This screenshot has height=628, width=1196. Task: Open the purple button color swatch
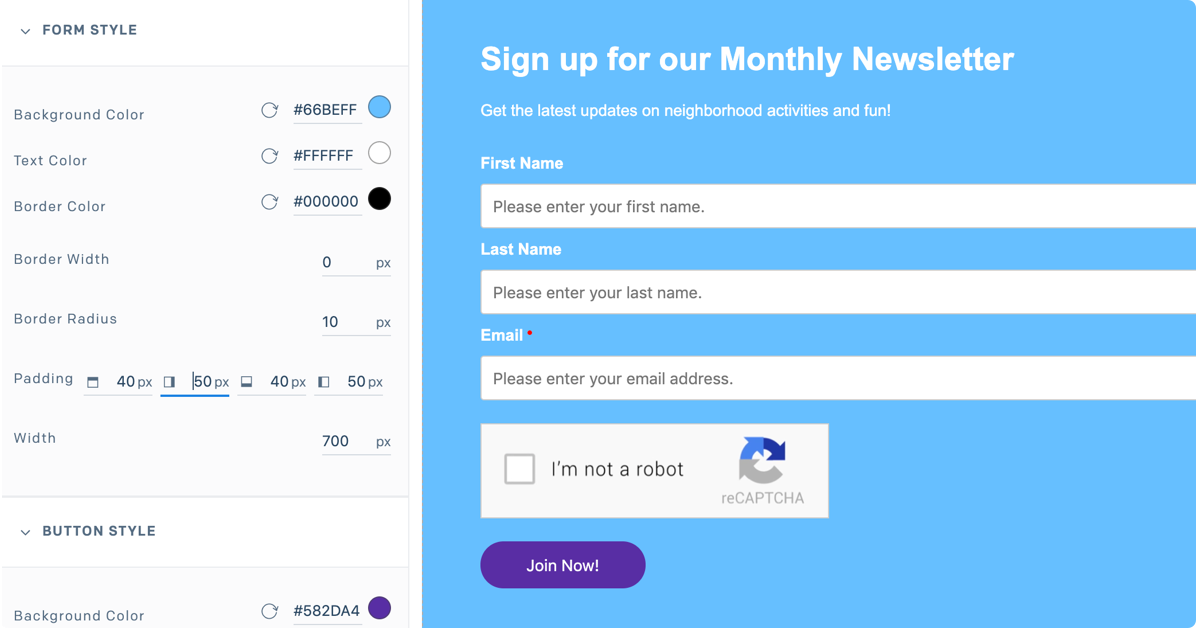coord(379,608)
